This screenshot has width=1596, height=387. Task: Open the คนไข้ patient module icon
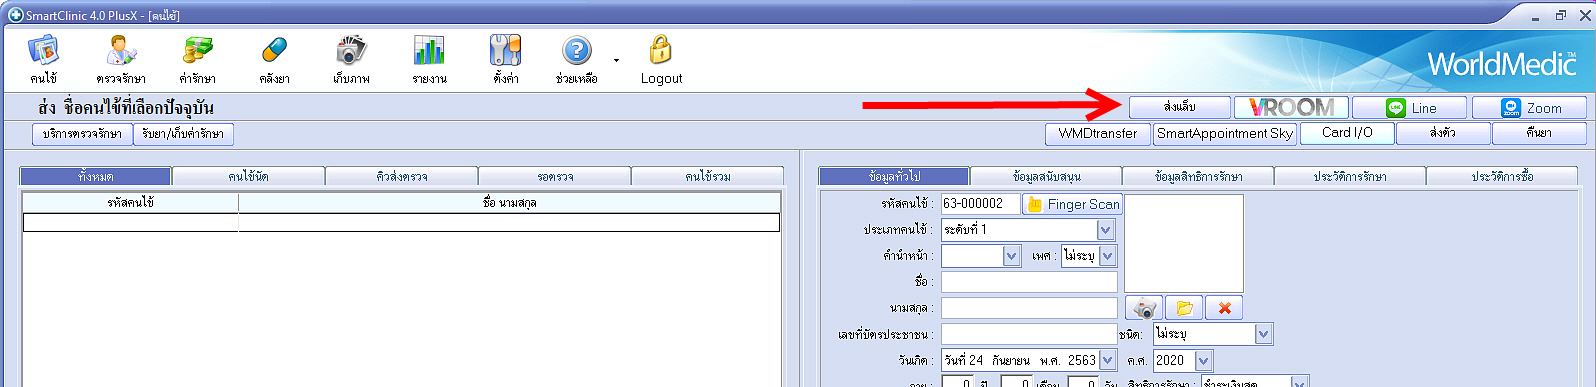point(43,50)
